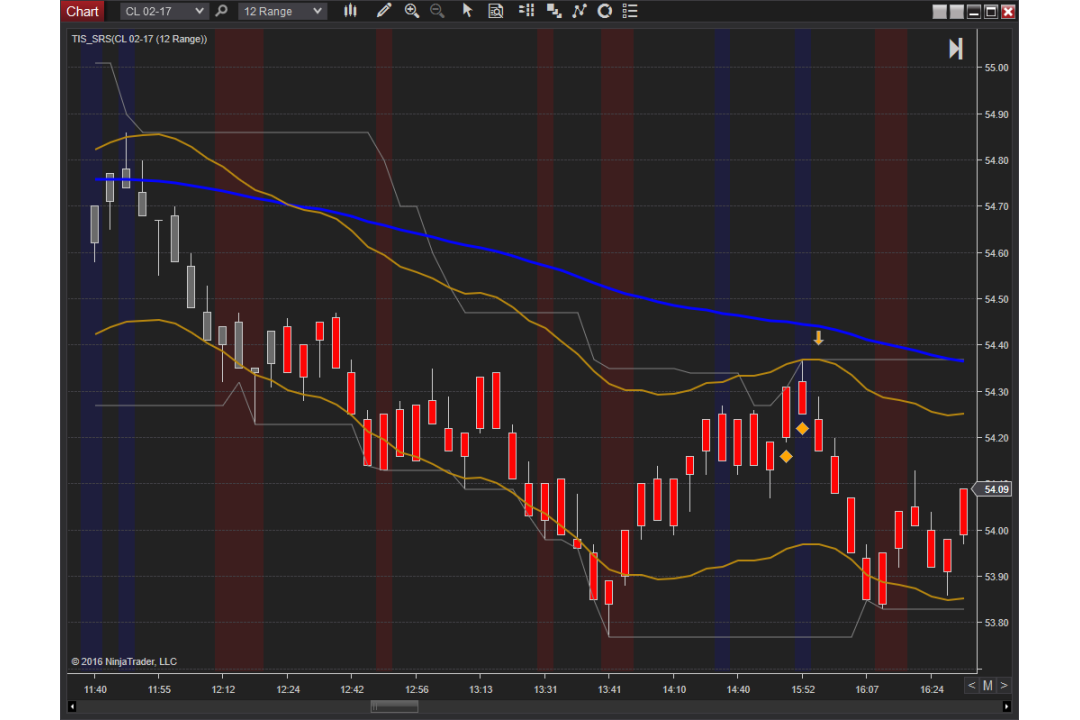
Task: Click the 12:42 time axis label
Action: tap(352, 689)
